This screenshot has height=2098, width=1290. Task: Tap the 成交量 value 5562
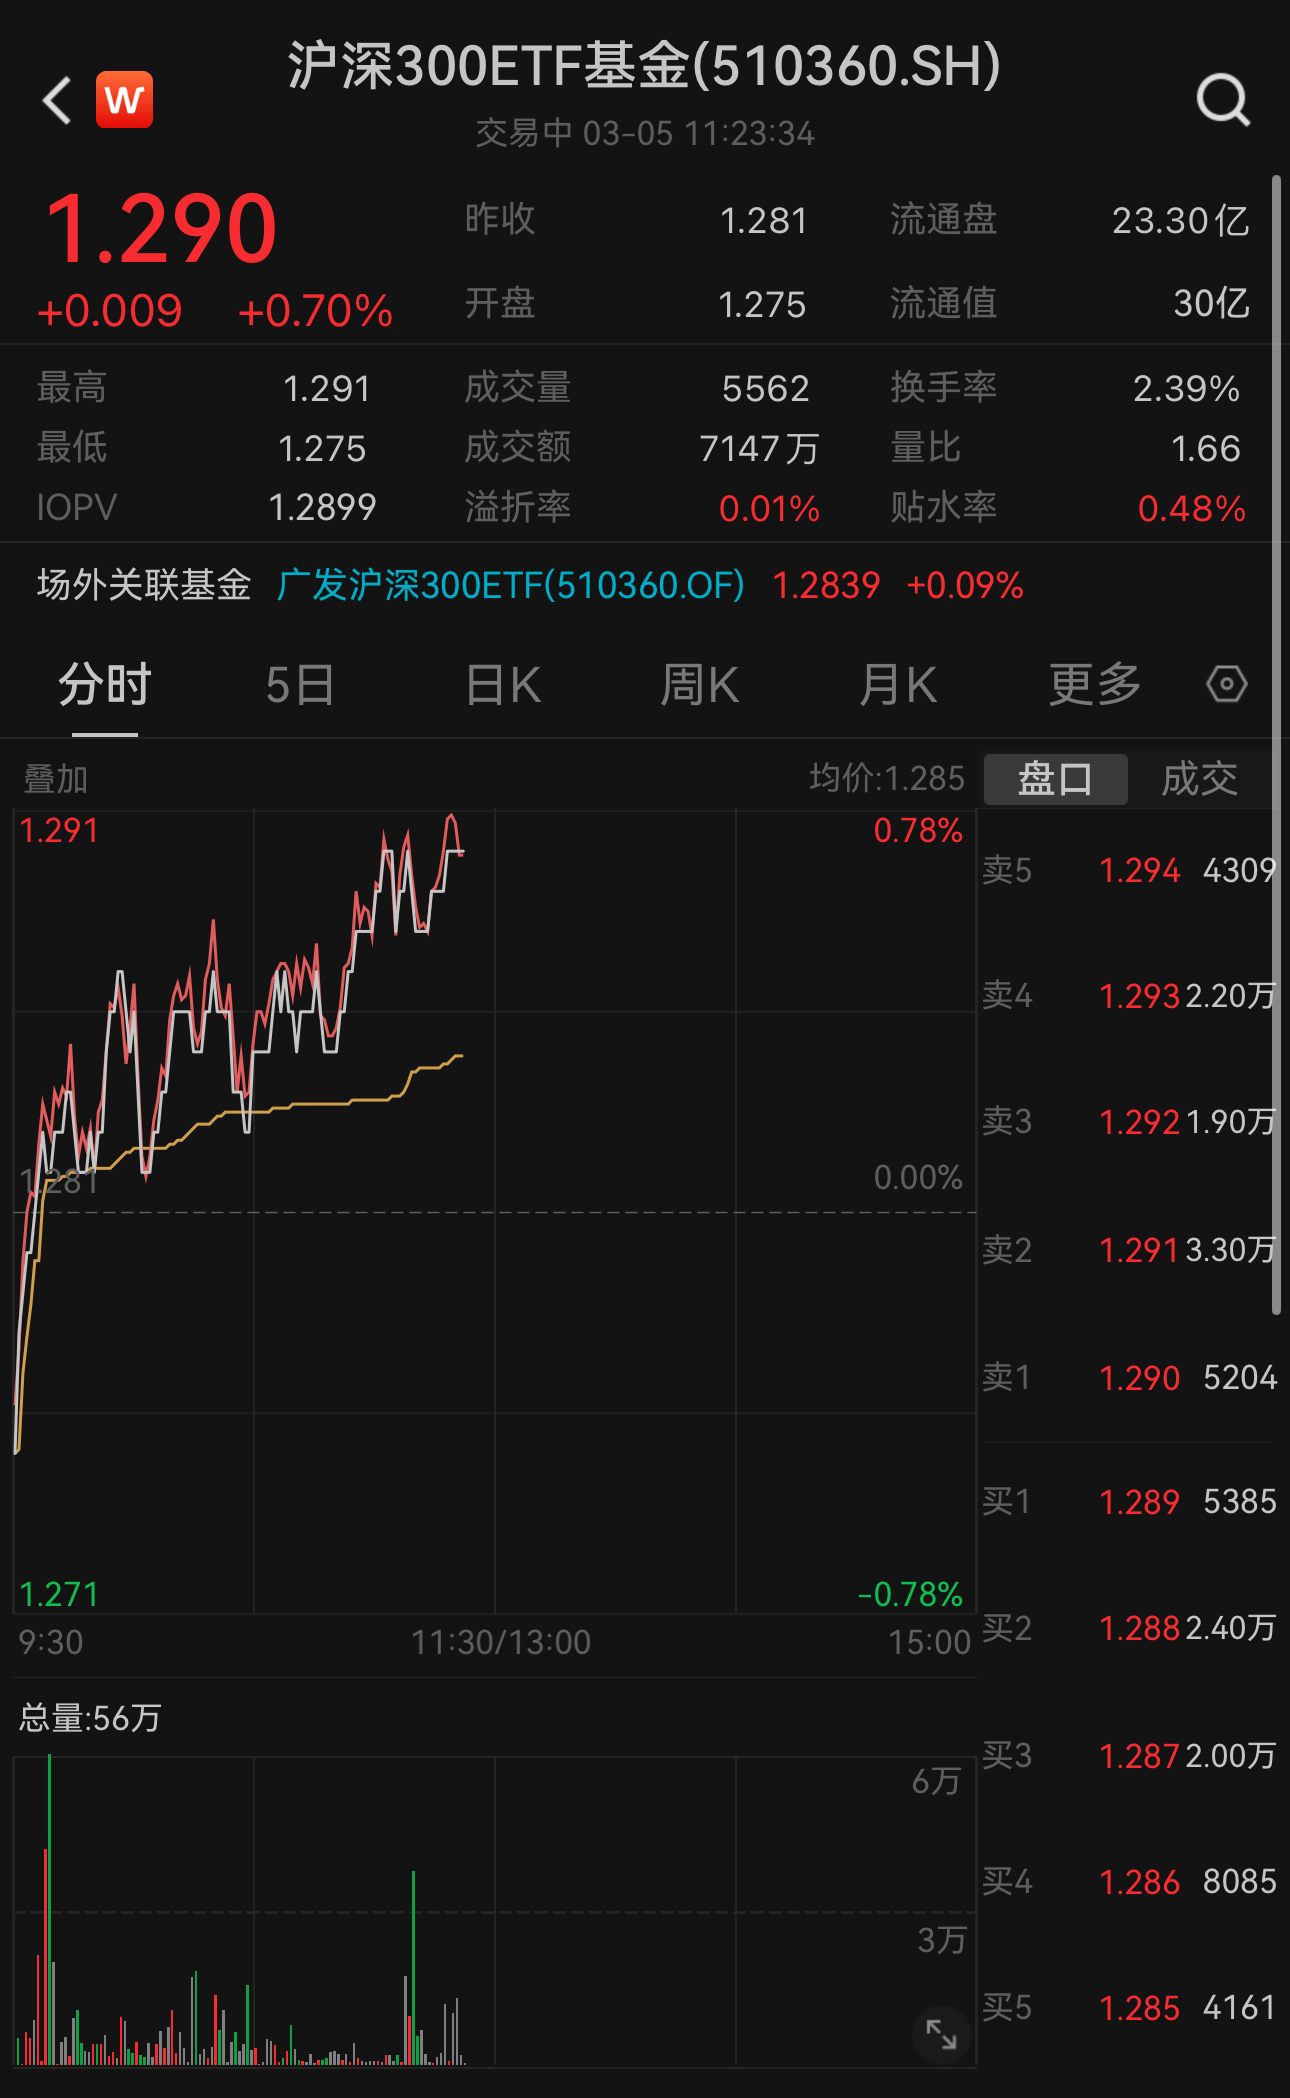[x=766, y=389]
